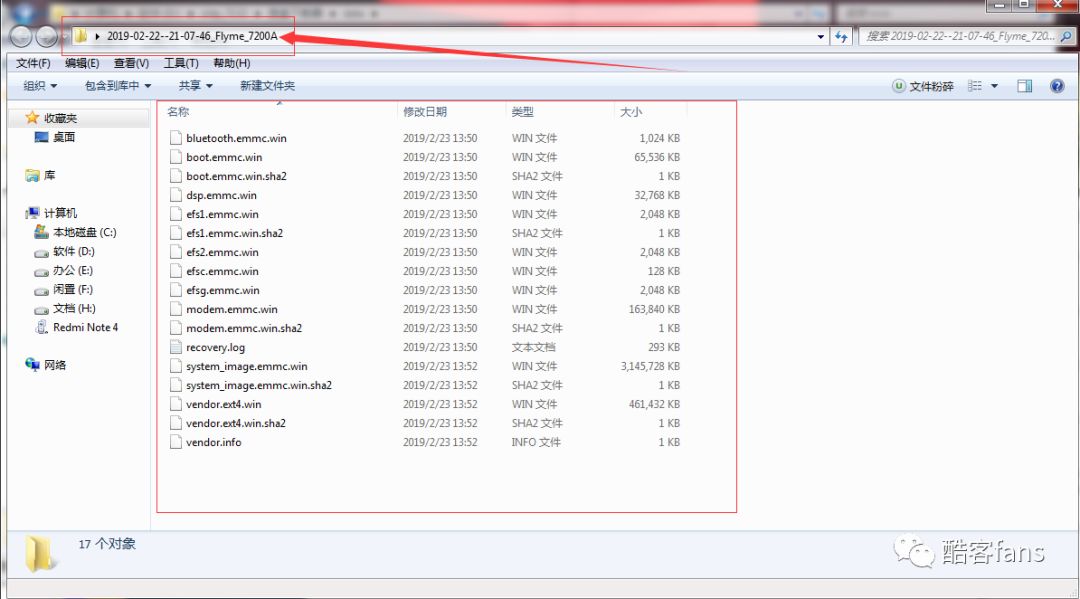1080x599 pixels.
Task: Open the 帮助(H) menu
Action: 231,63
